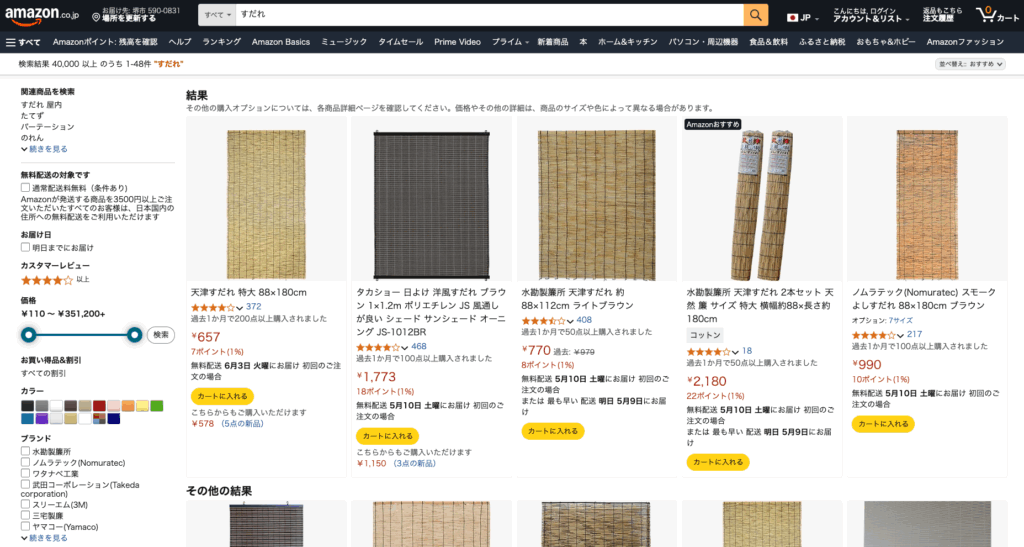The width and height of the screenshot is (1024, 547).
Task: Select the orange color swatch
Action: (x=128, y=406)
